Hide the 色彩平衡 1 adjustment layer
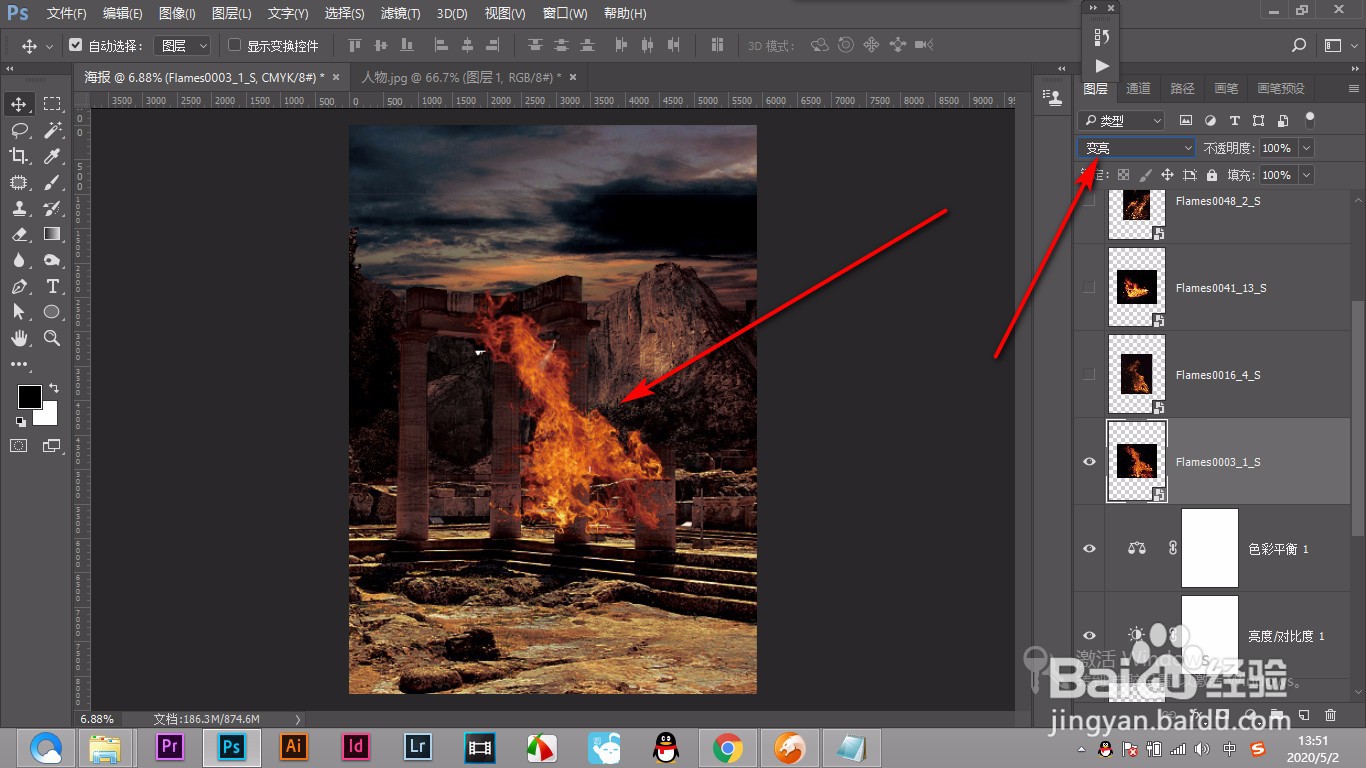1366x768 pixels. coord(1090,548)
